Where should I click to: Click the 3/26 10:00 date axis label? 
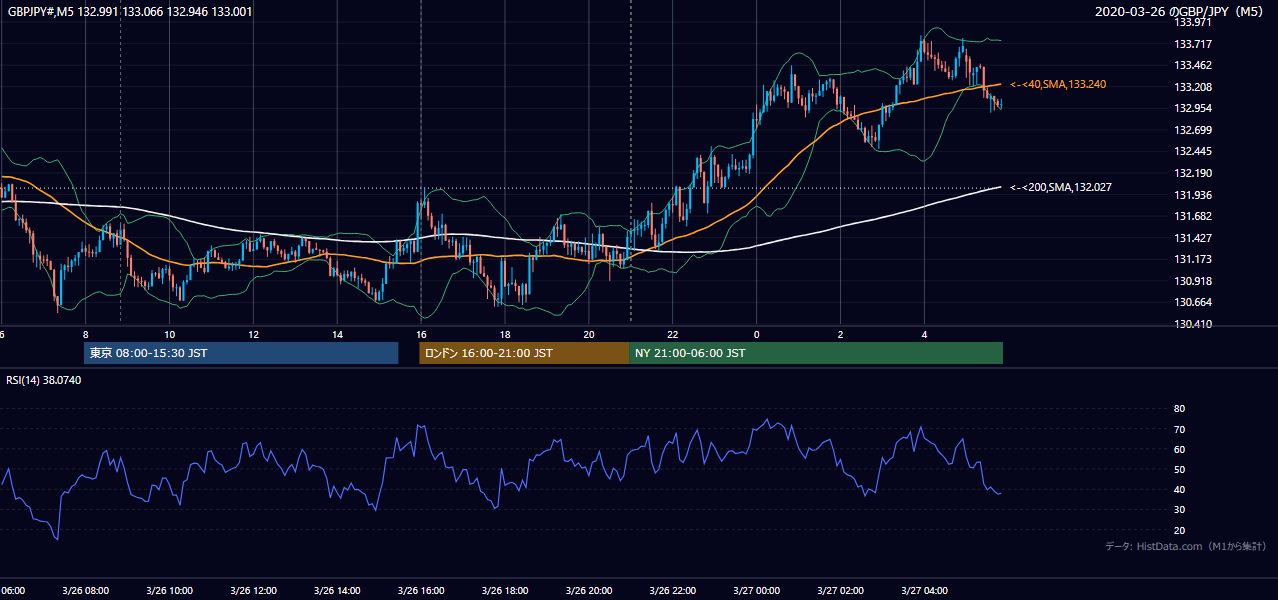[x=170, y=591]
